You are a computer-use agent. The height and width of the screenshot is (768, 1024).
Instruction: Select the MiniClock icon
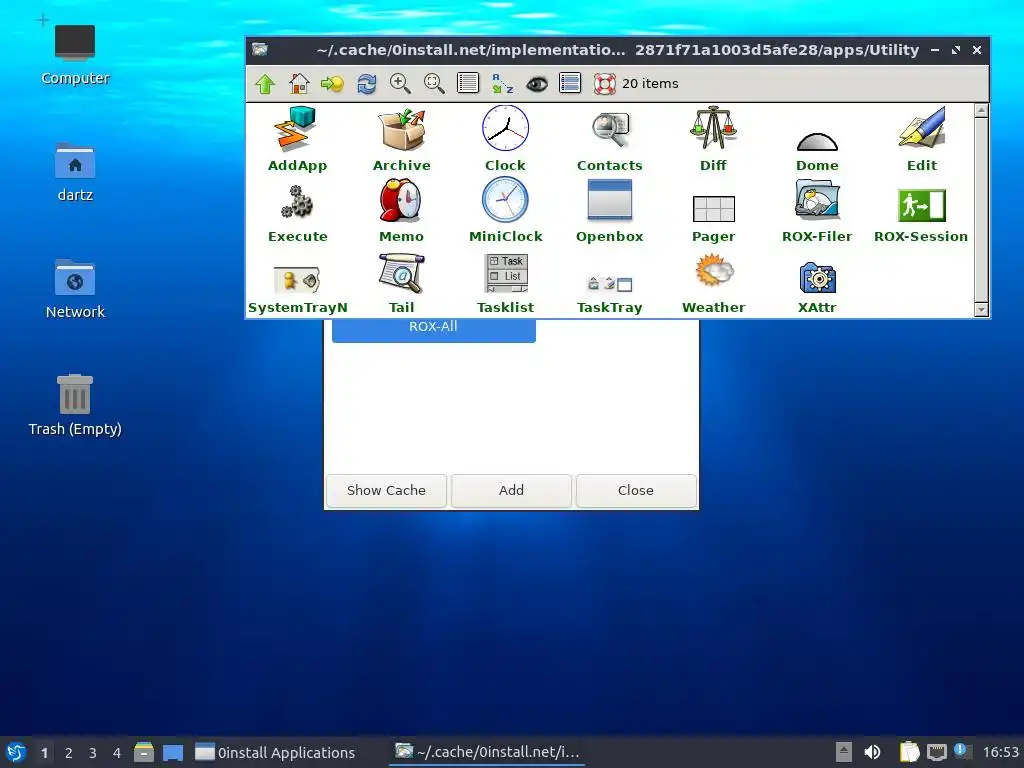[x=505, y=200]
